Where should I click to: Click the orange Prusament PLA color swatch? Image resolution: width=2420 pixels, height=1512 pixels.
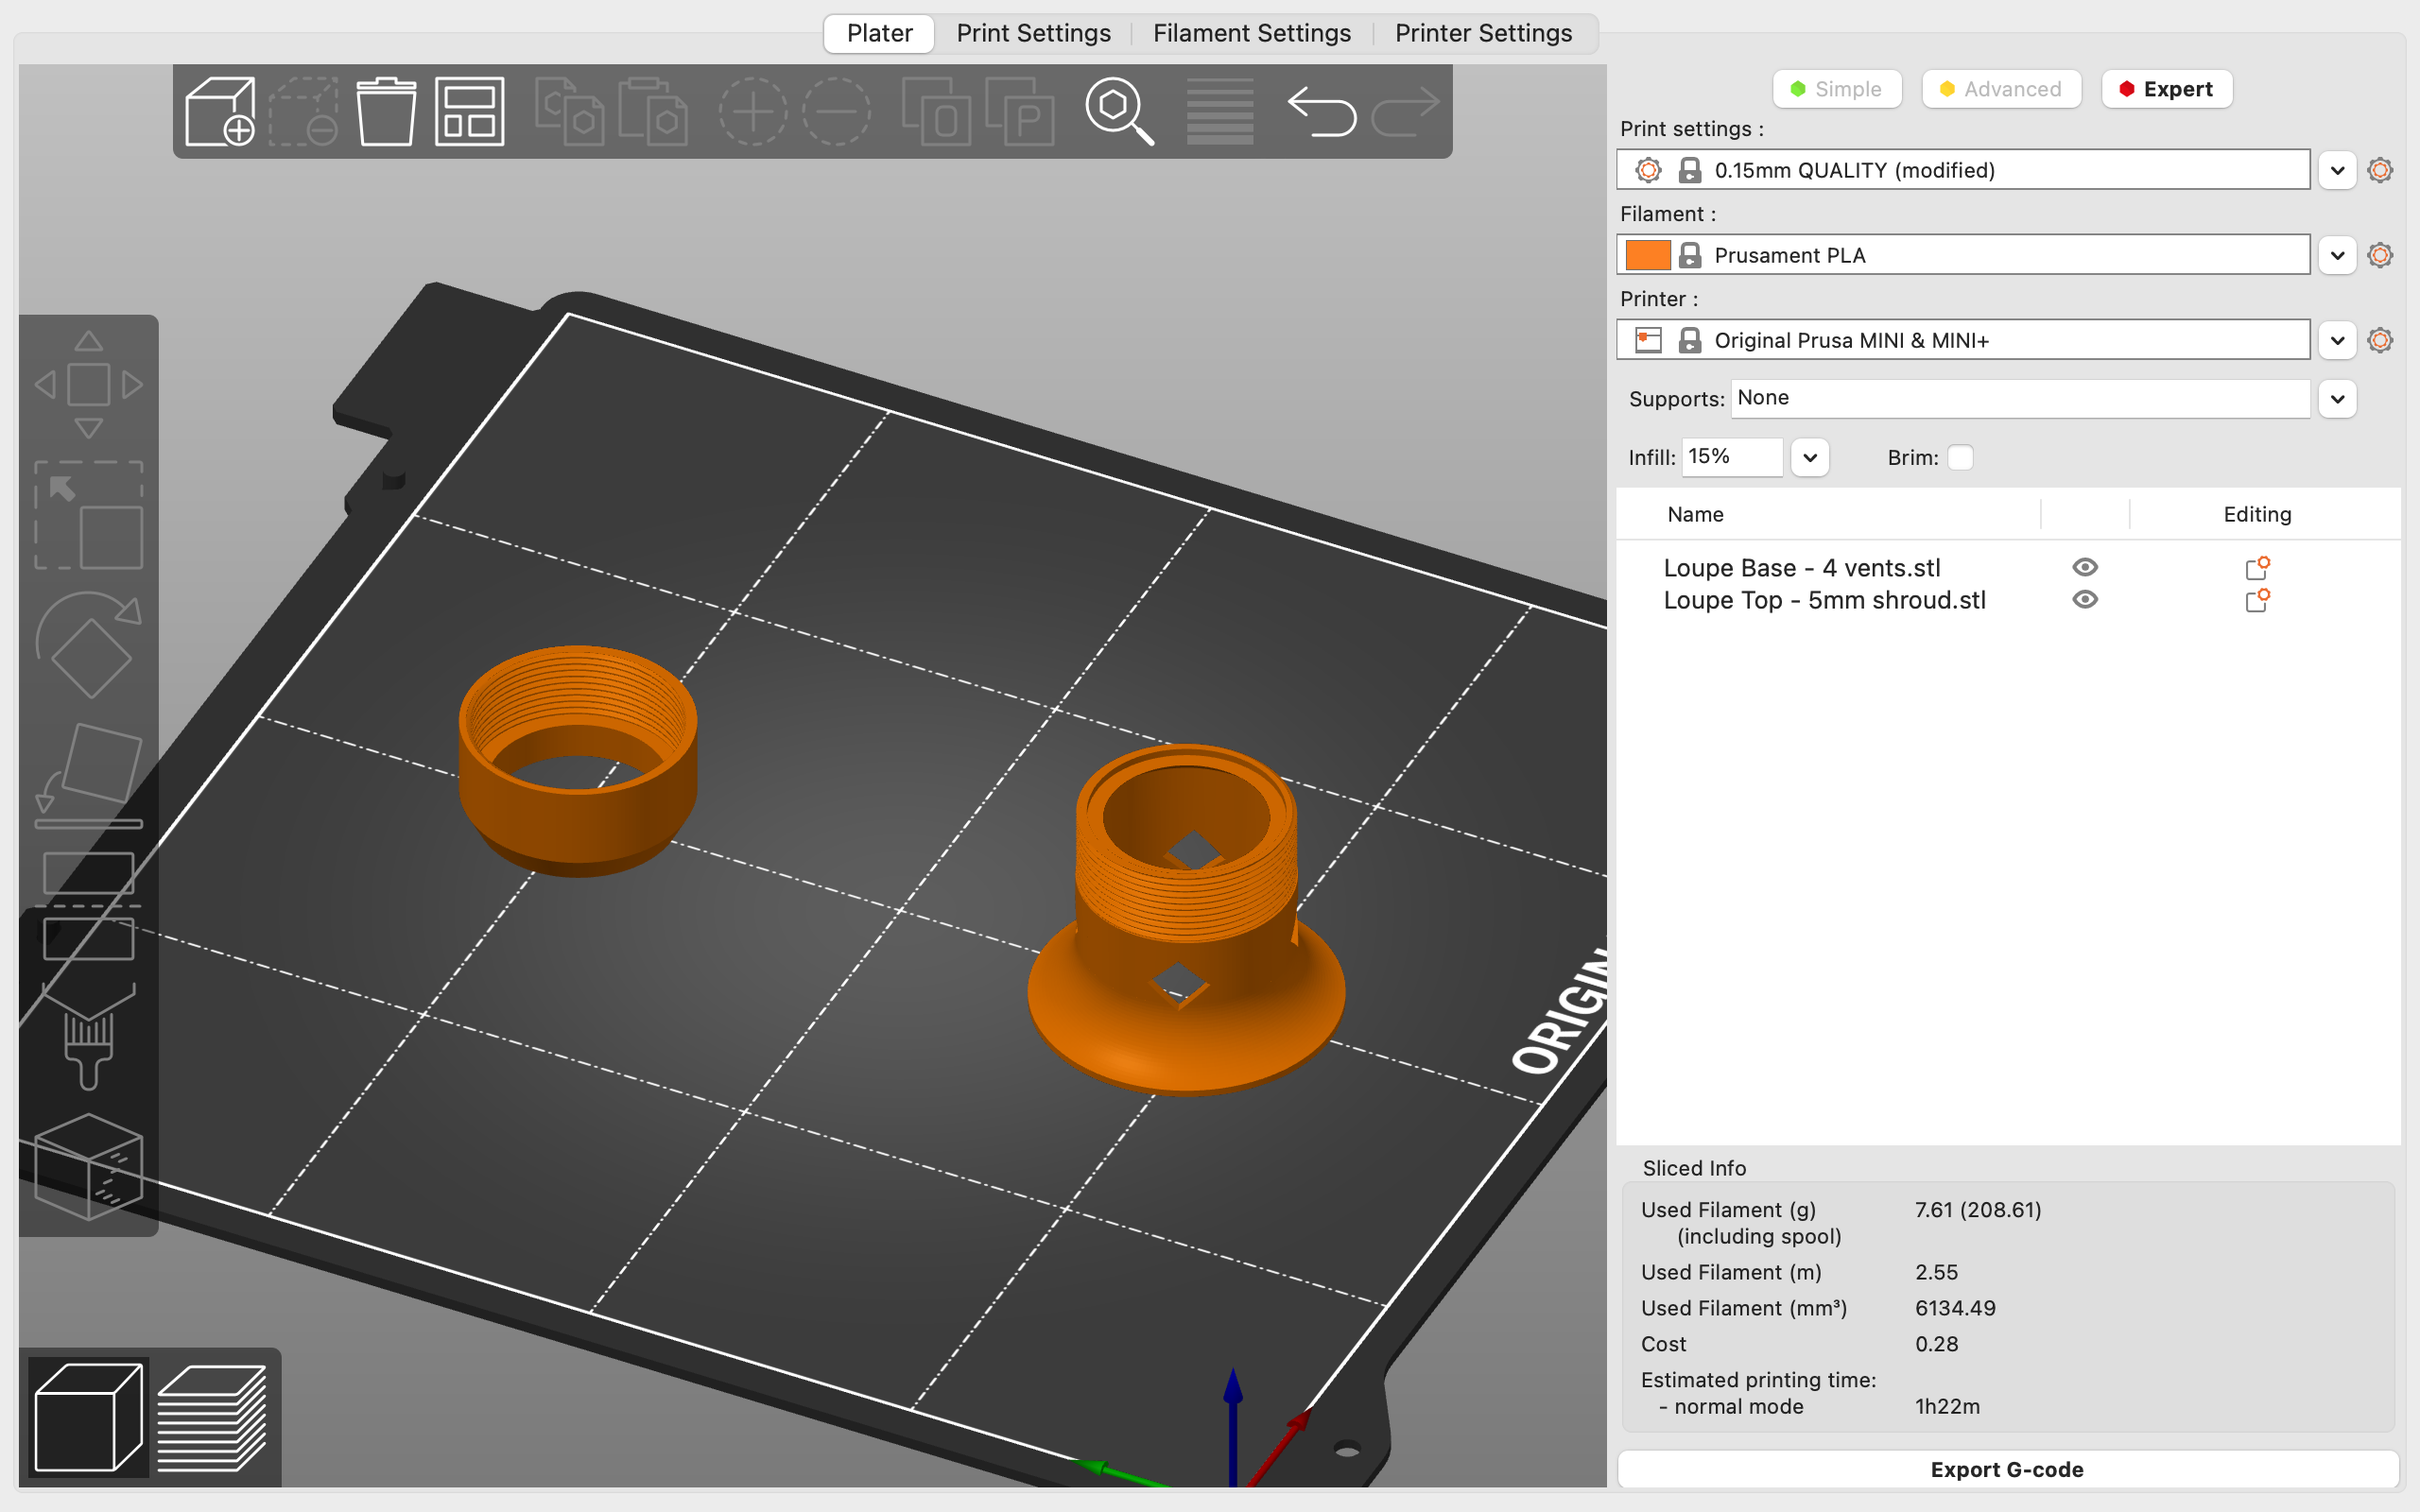coord(1647,254)
